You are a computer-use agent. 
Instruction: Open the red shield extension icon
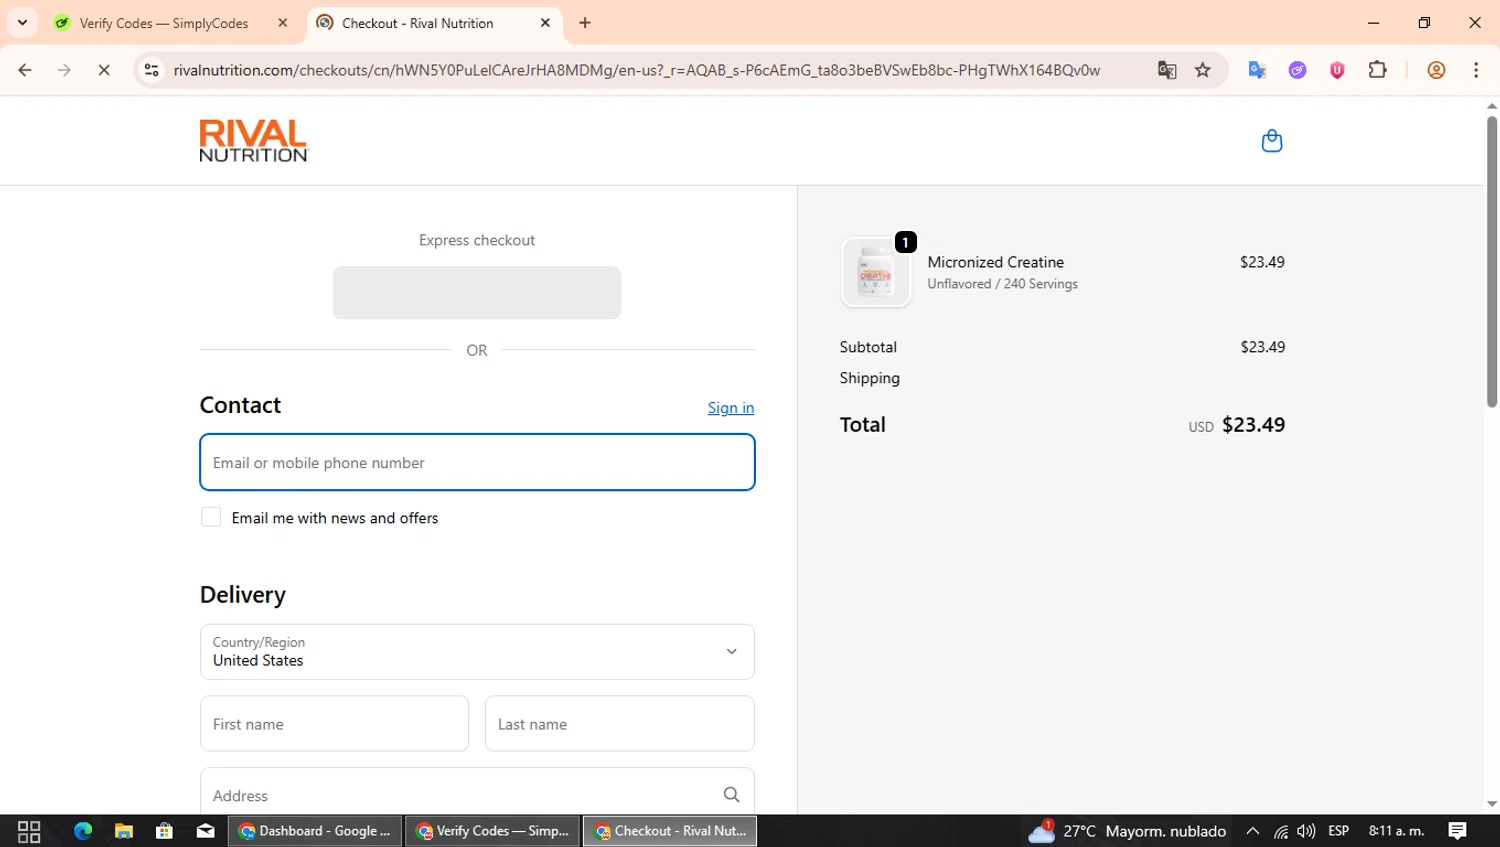(1337, 70)
